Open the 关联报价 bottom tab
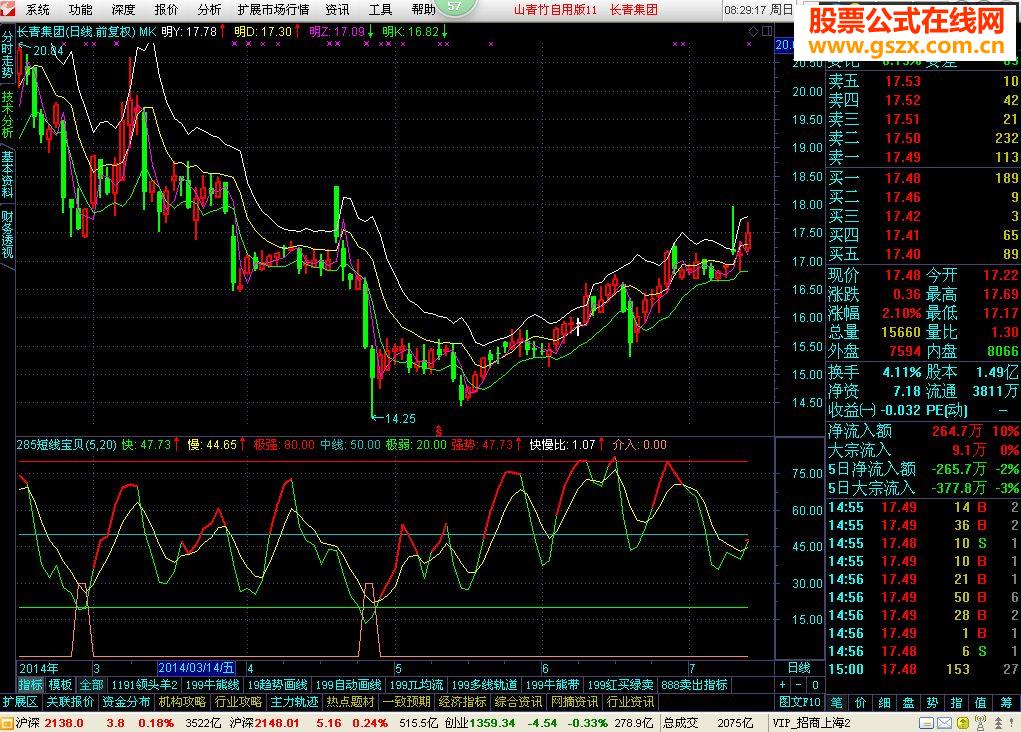The image size is (1021, 732). pos(70,702)
